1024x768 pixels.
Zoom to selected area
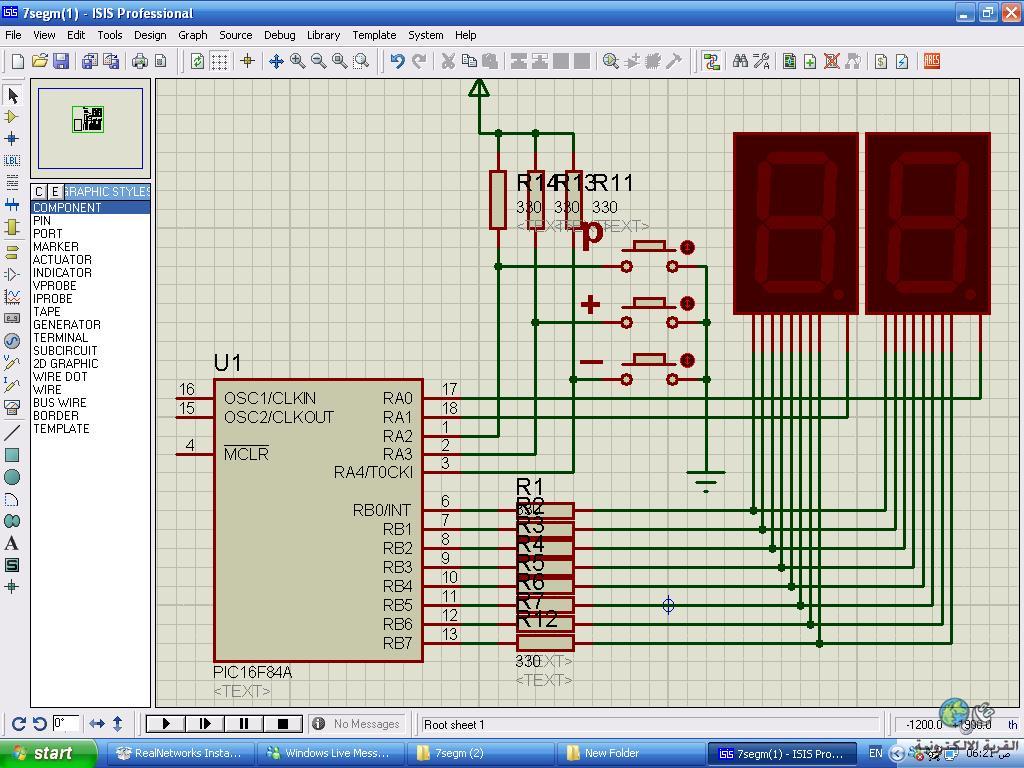click(361, 61)
